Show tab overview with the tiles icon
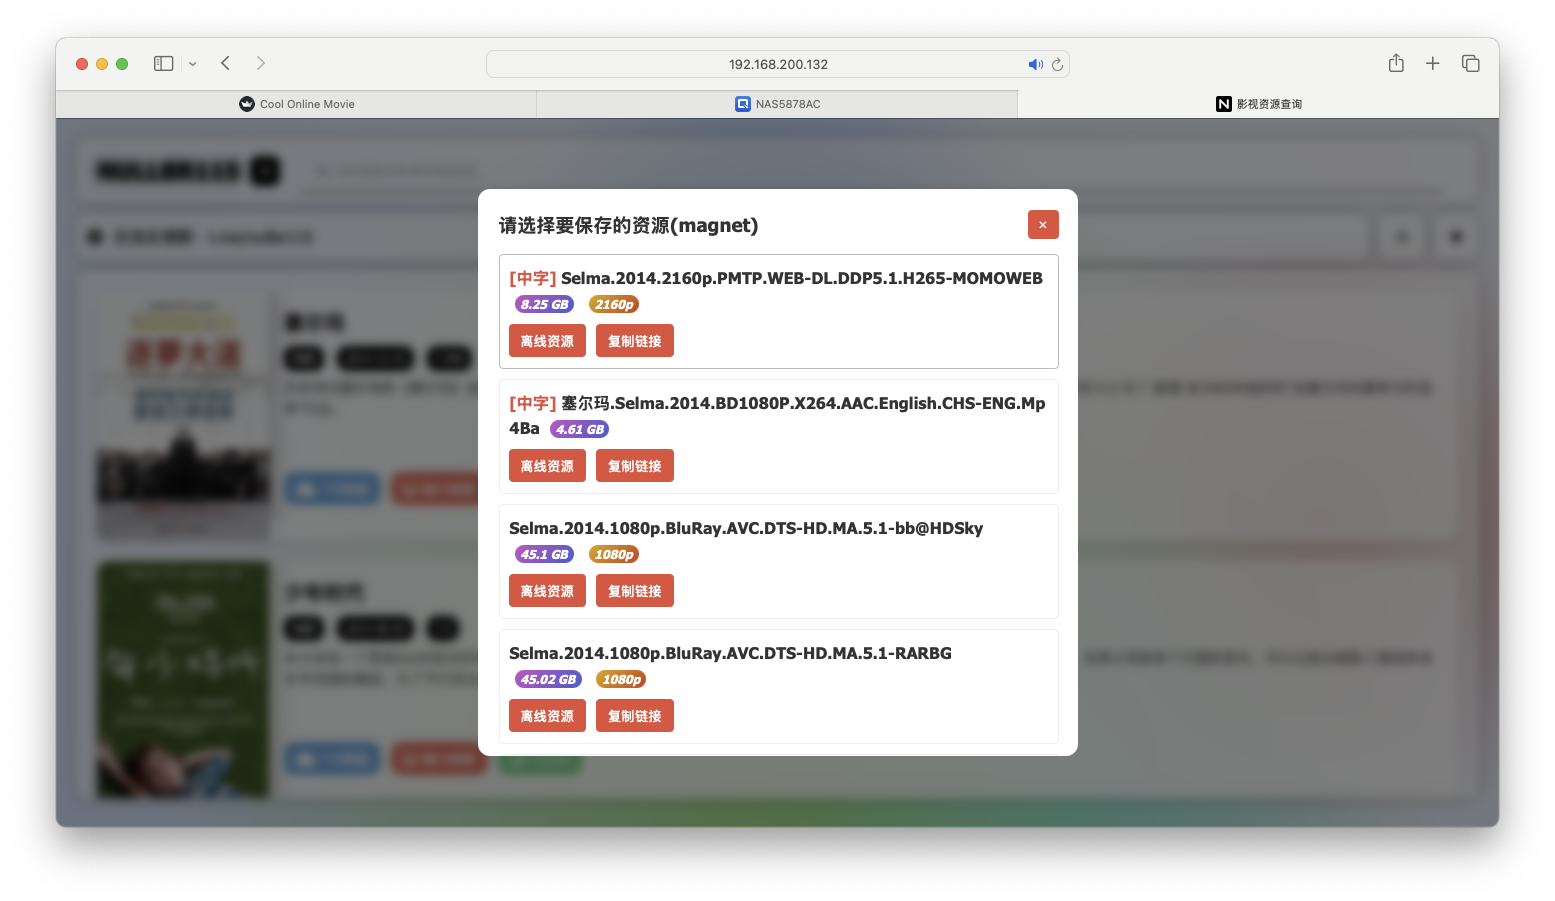1555x901 pixels. pyautogui.click(x=1470, y=63)
